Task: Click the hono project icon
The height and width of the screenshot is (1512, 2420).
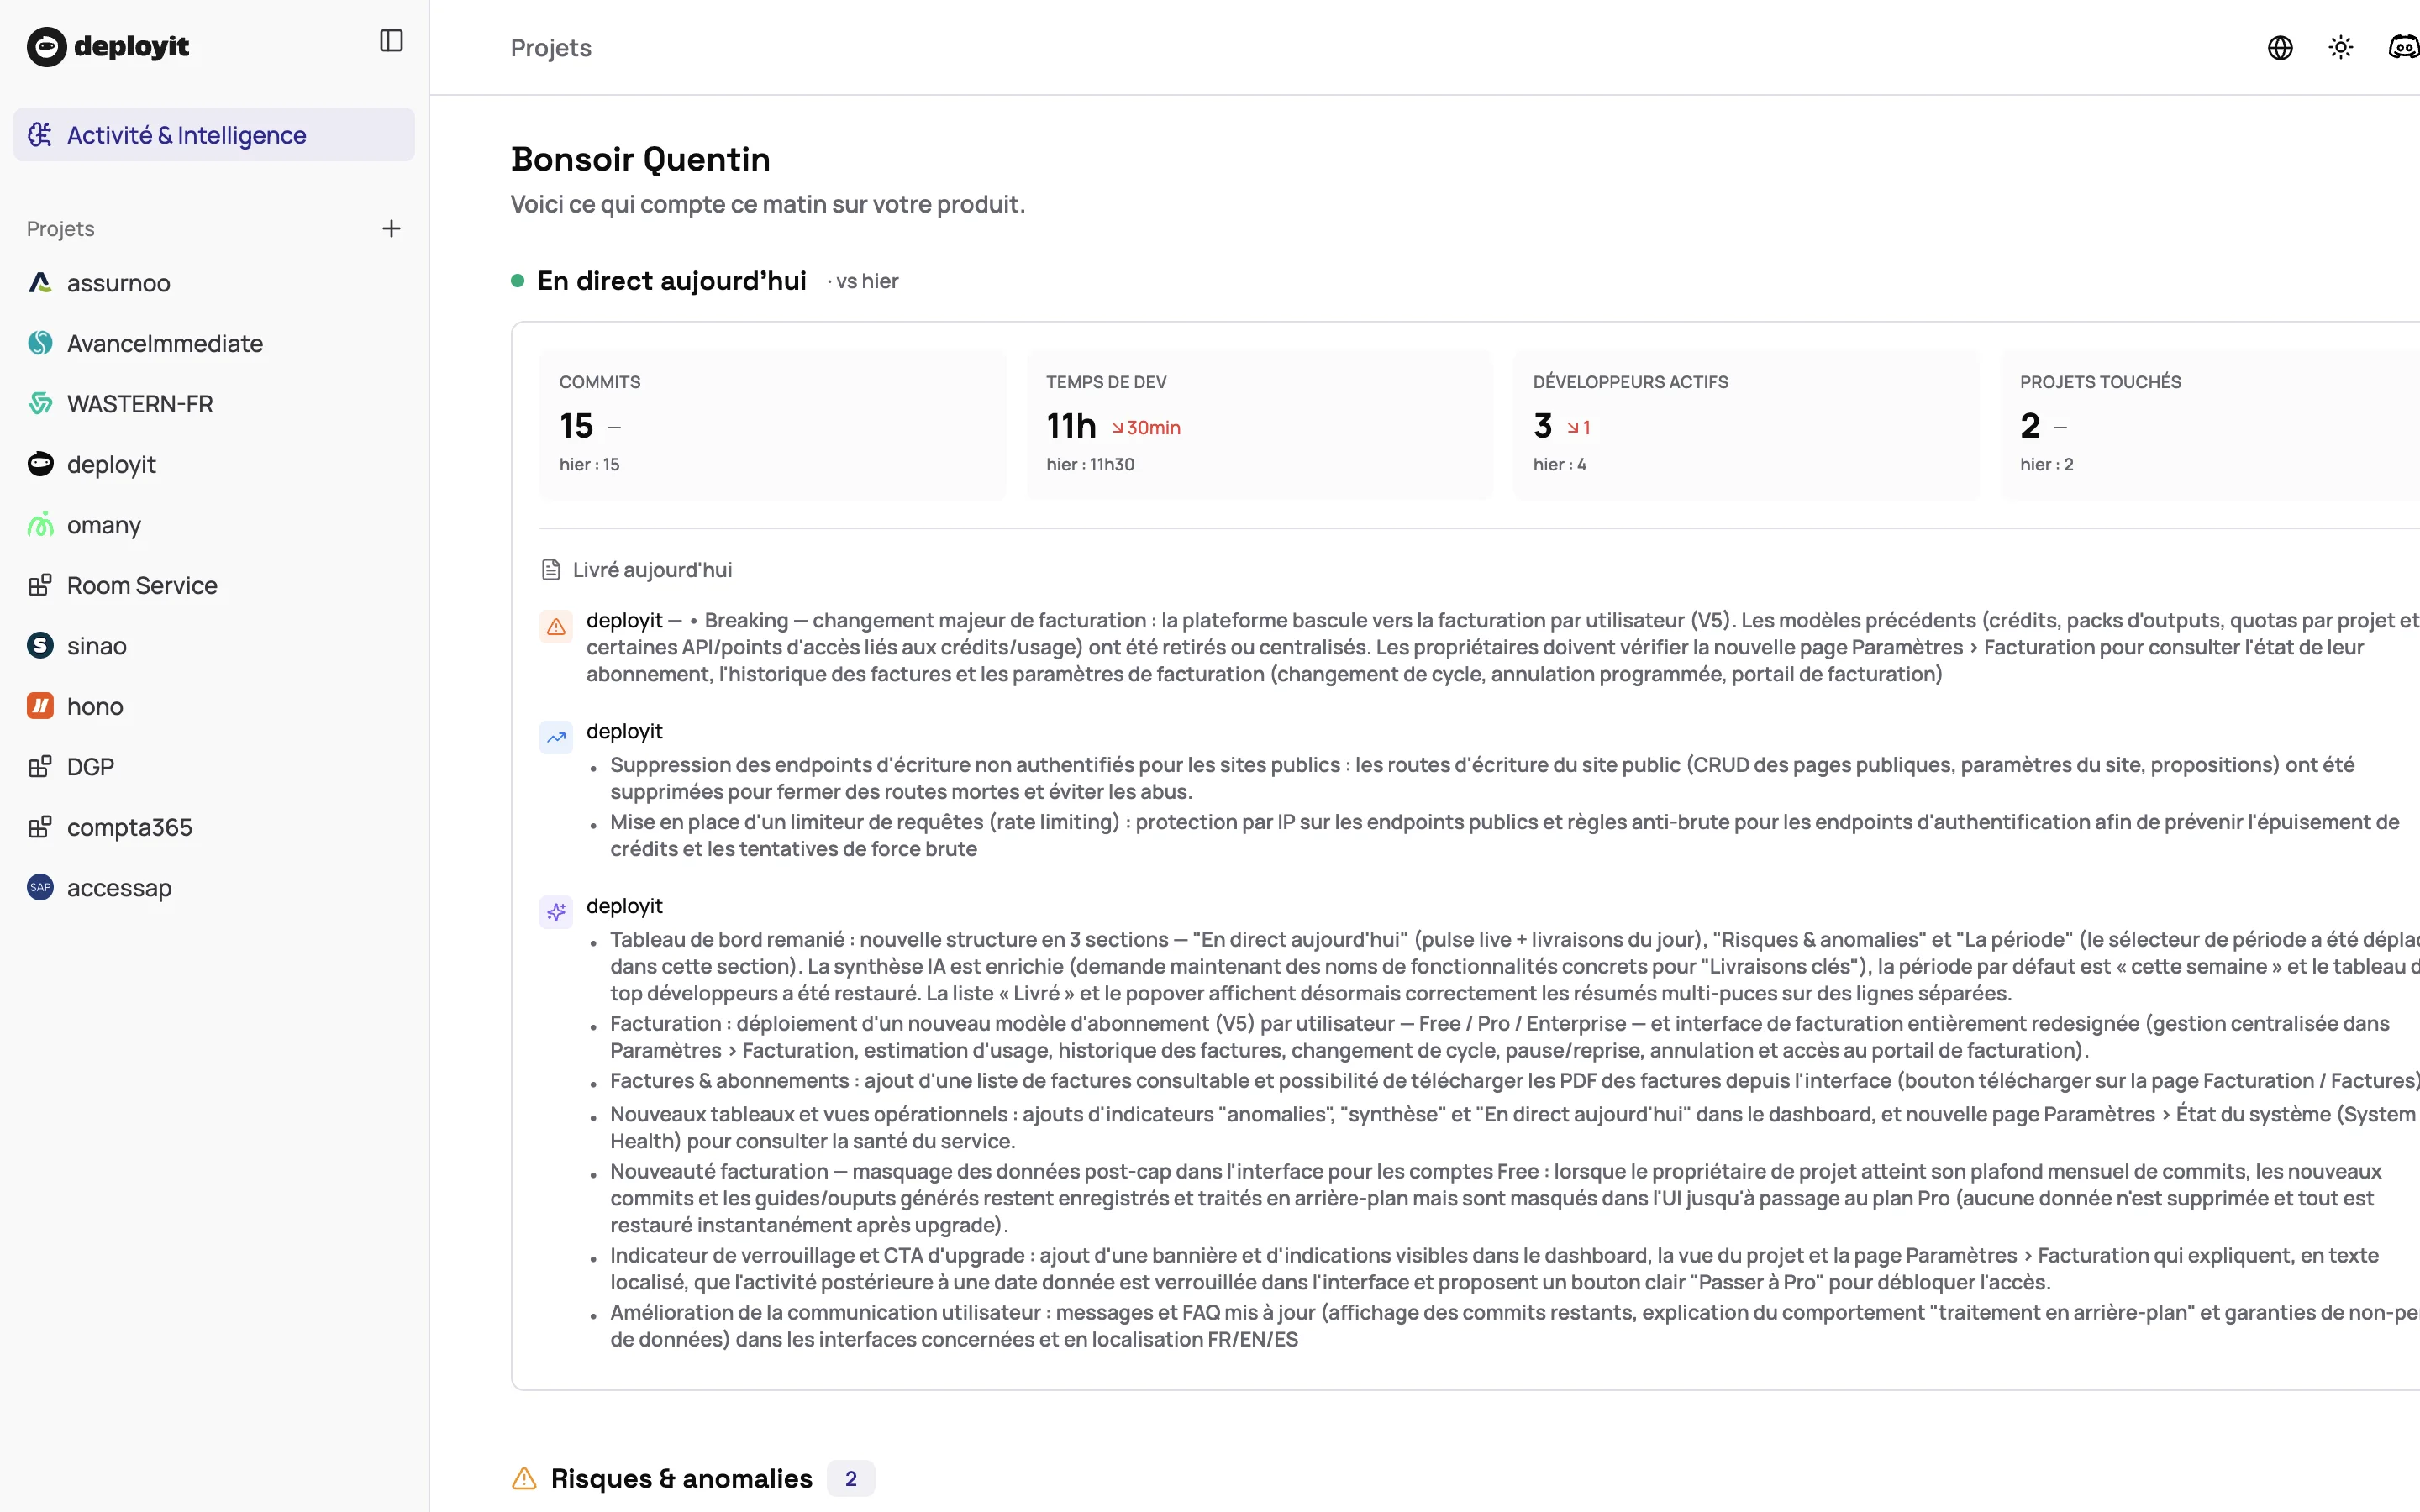Action: (40, 706)
